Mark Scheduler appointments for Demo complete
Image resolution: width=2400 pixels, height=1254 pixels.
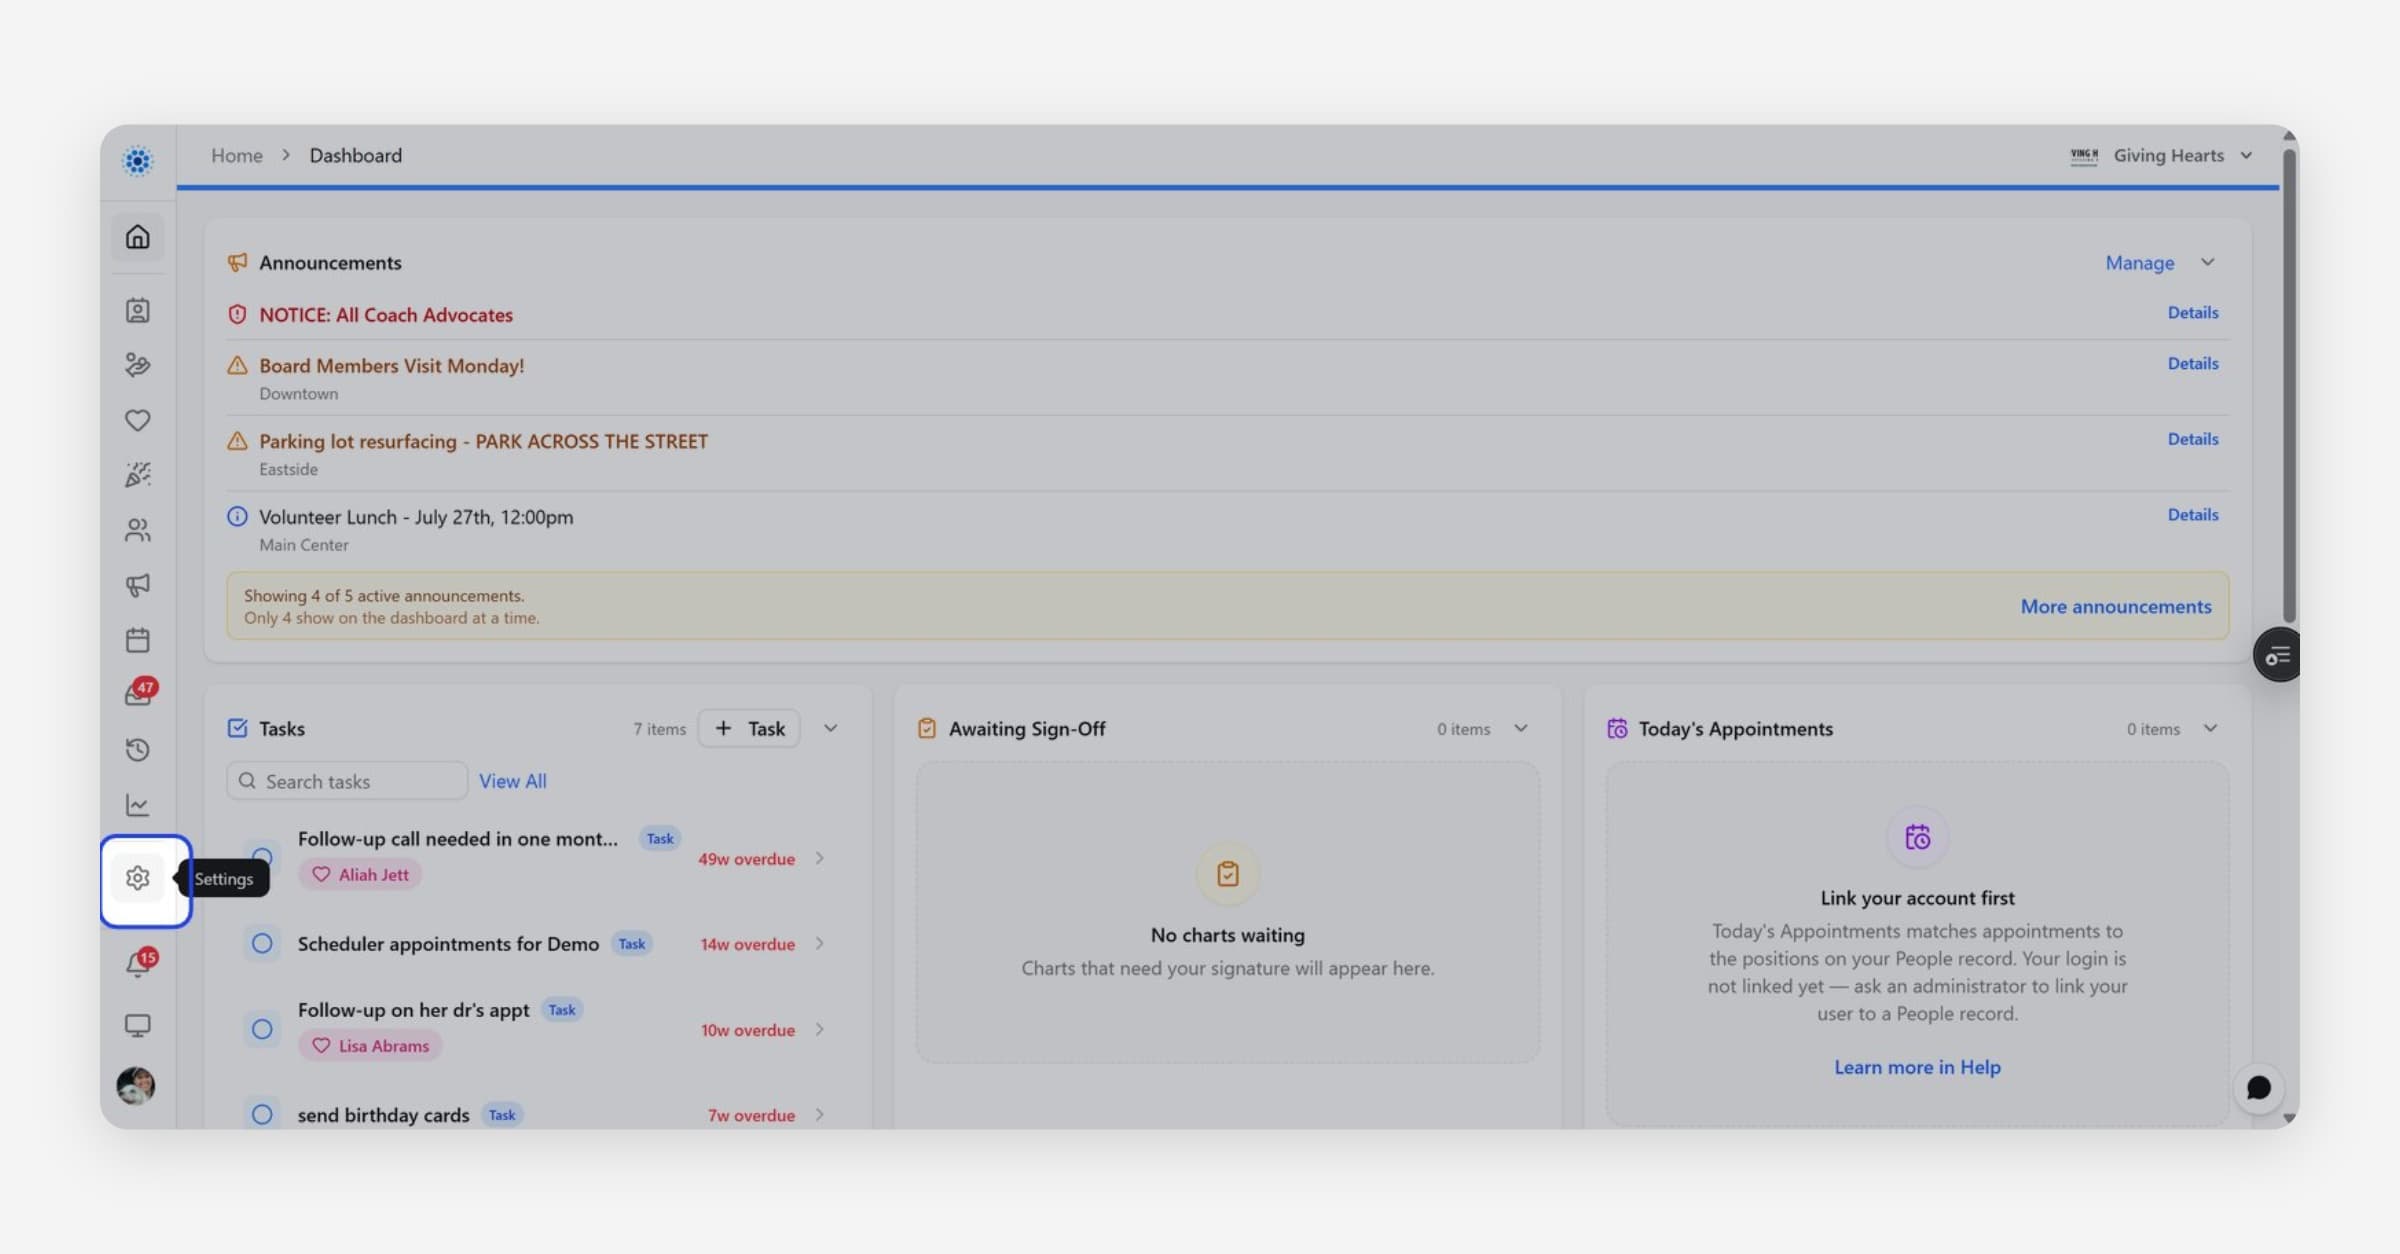point(262,943)
